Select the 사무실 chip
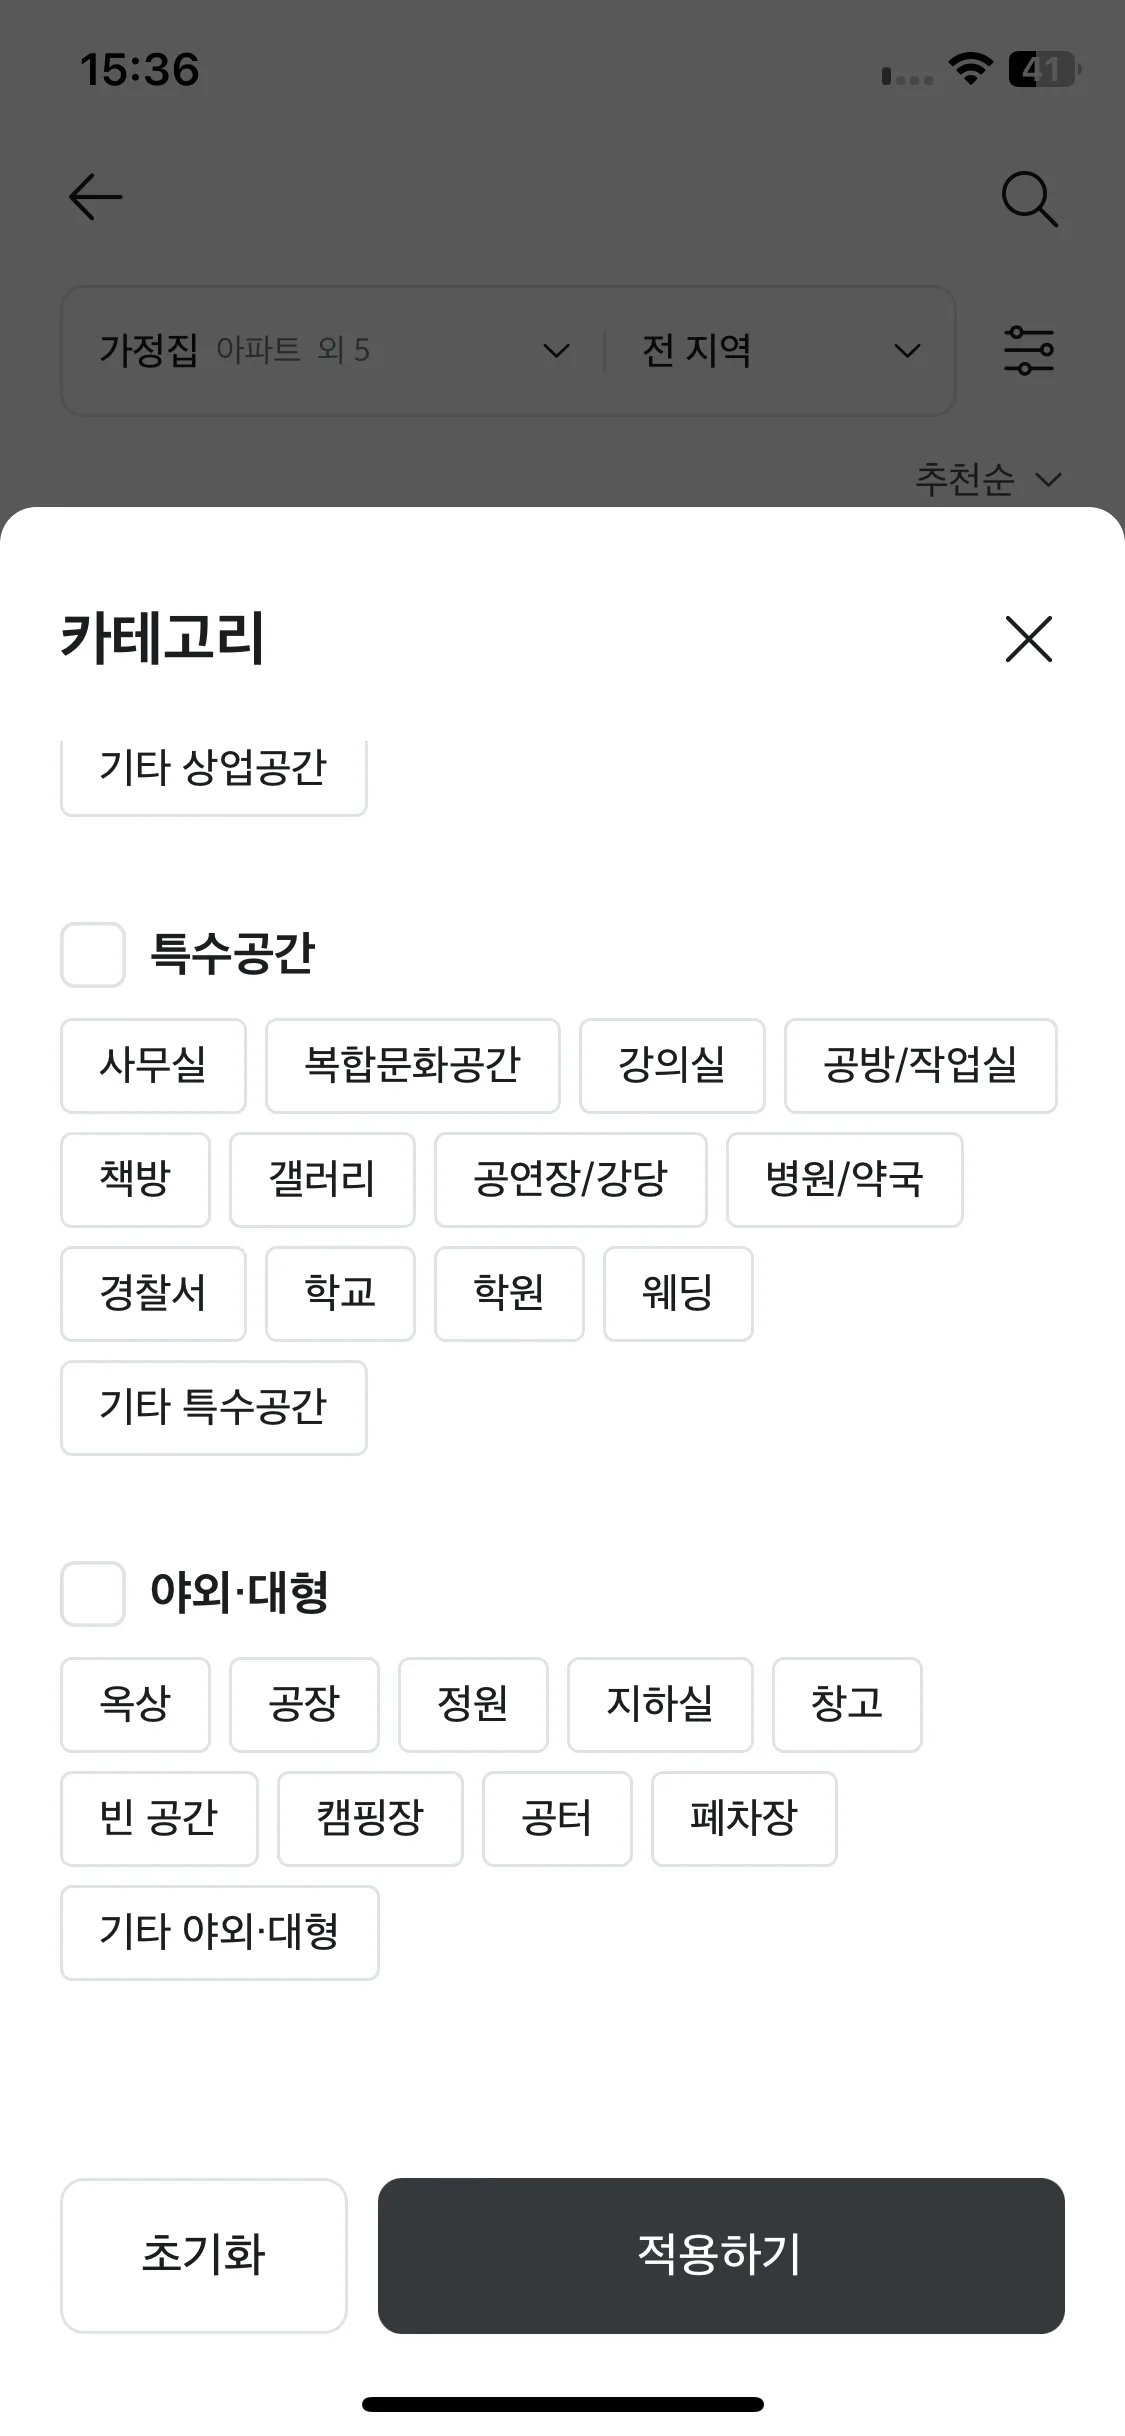The image size is (1125, 2436). (x=153, y=1066)
